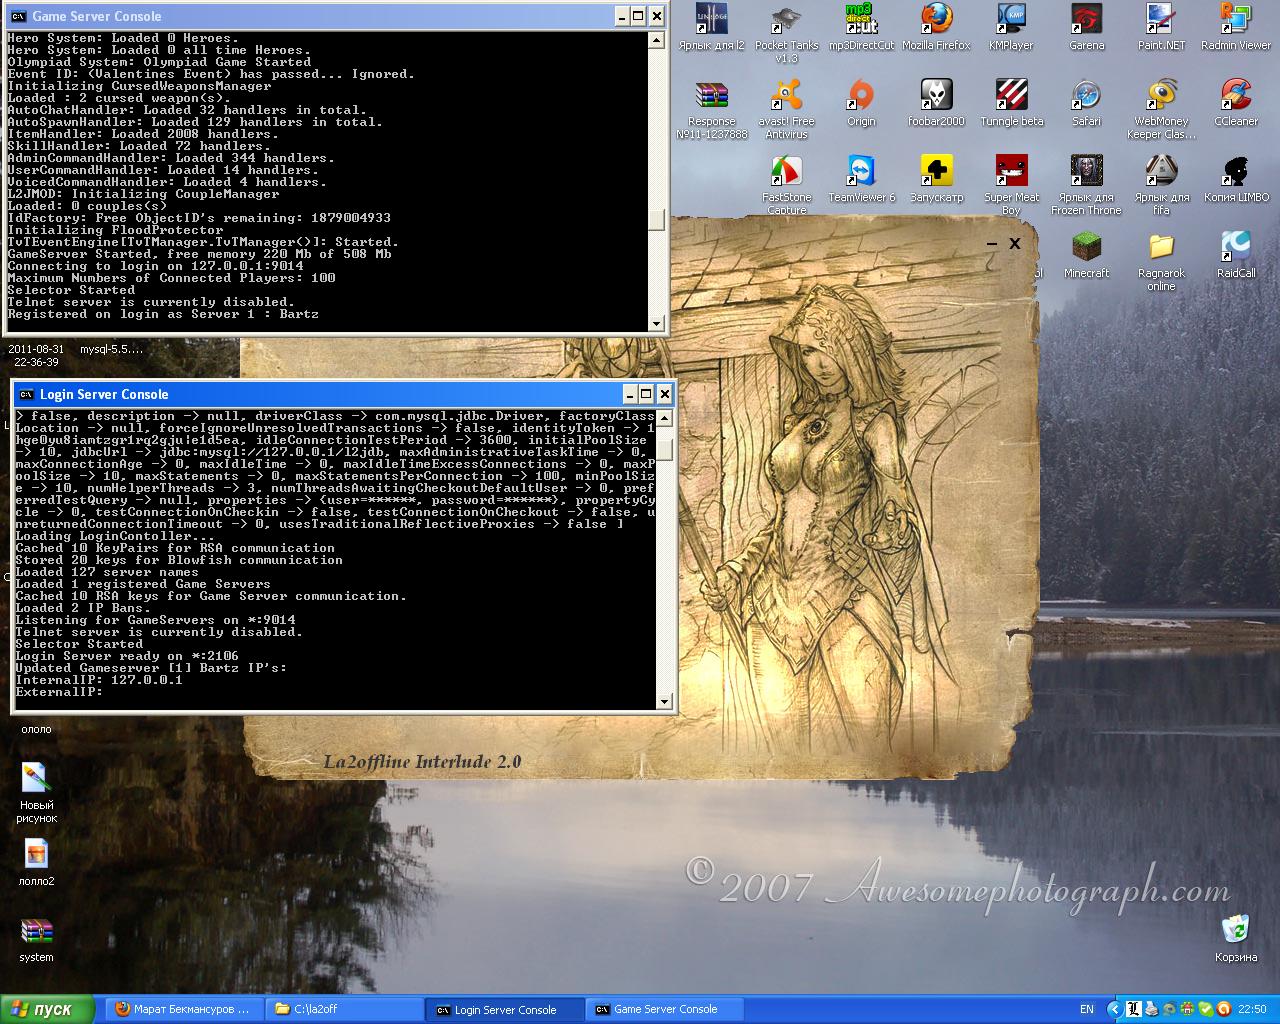Viewport: 1280px width, 1024px height.
Task: Launch TeamViewer 6 desktop shortcut
Action: (x=861, y=180)
